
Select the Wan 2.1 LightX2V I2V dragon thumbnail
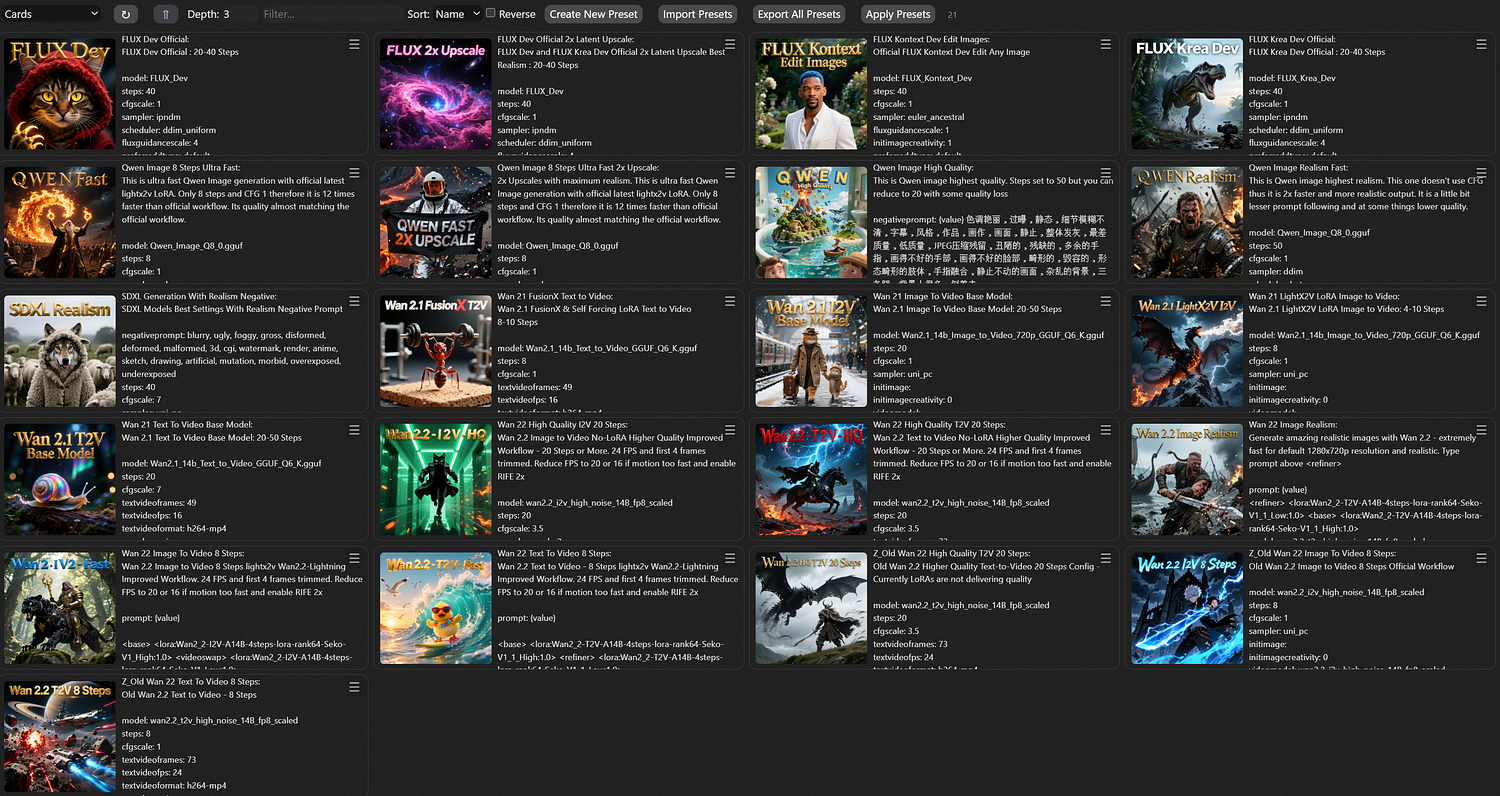point(1187,351)
